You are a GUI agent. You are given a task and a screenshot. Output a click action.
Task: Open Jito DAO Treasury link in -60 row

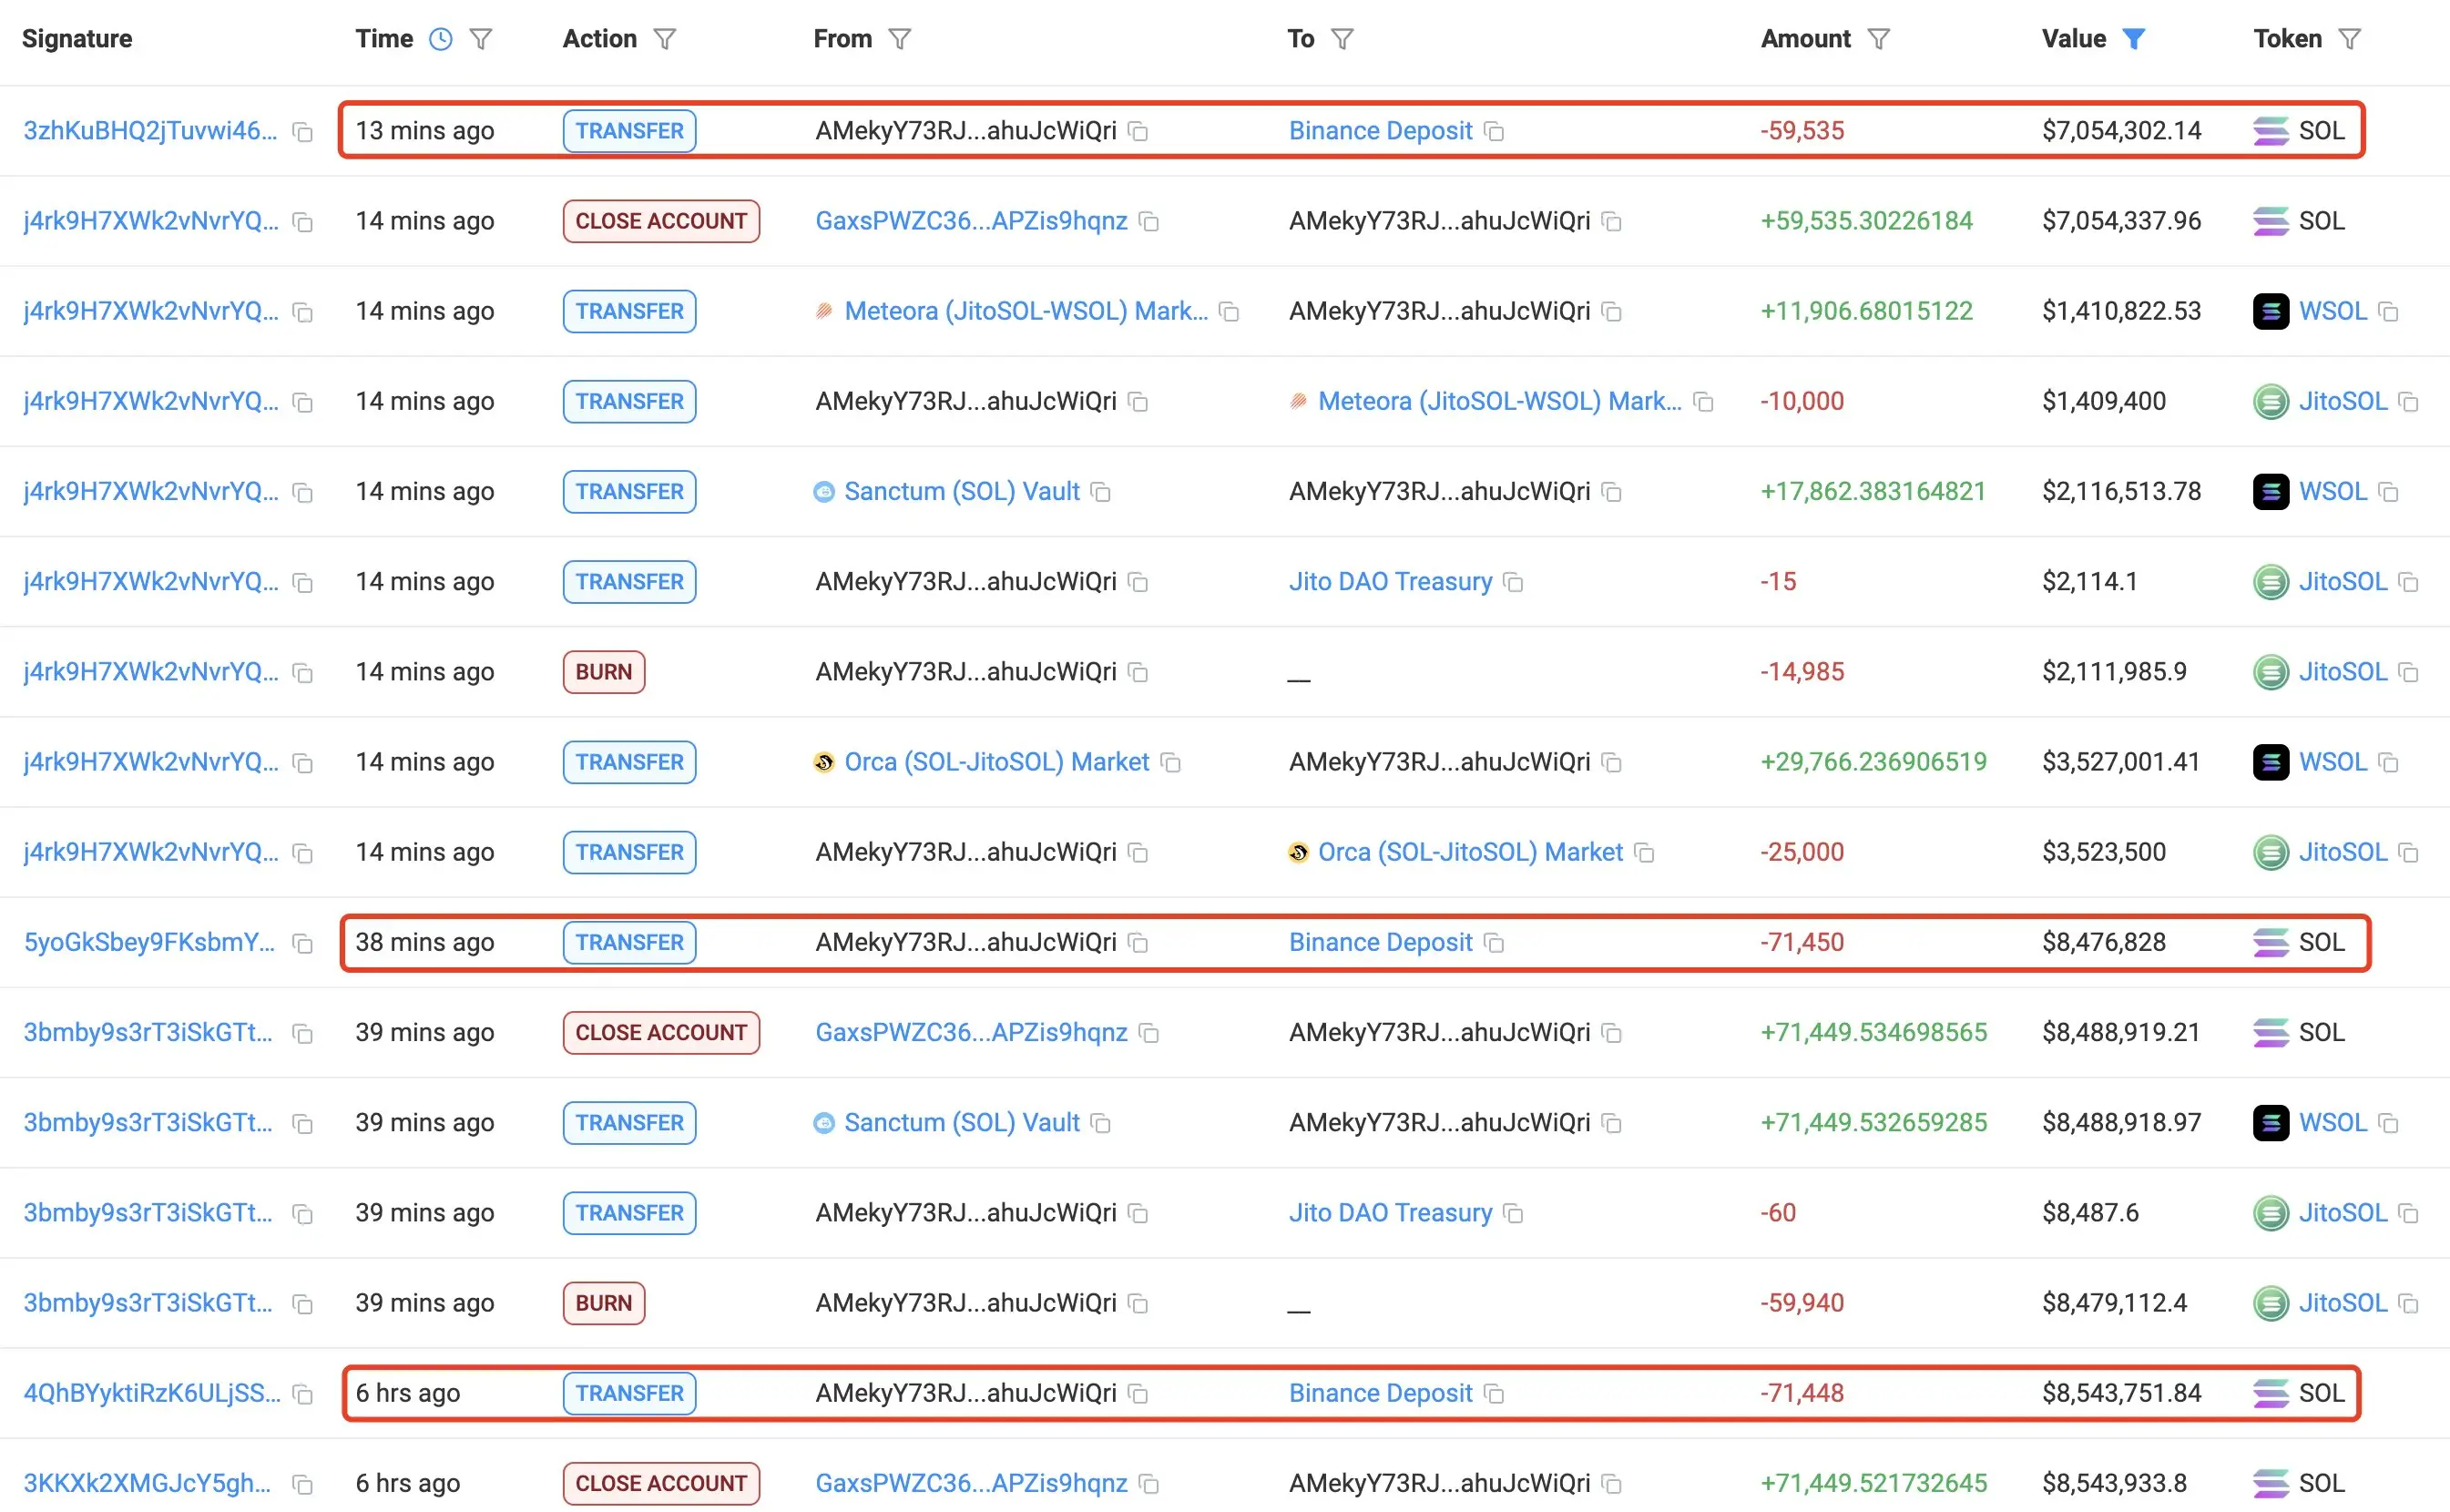[1390, 1213]
